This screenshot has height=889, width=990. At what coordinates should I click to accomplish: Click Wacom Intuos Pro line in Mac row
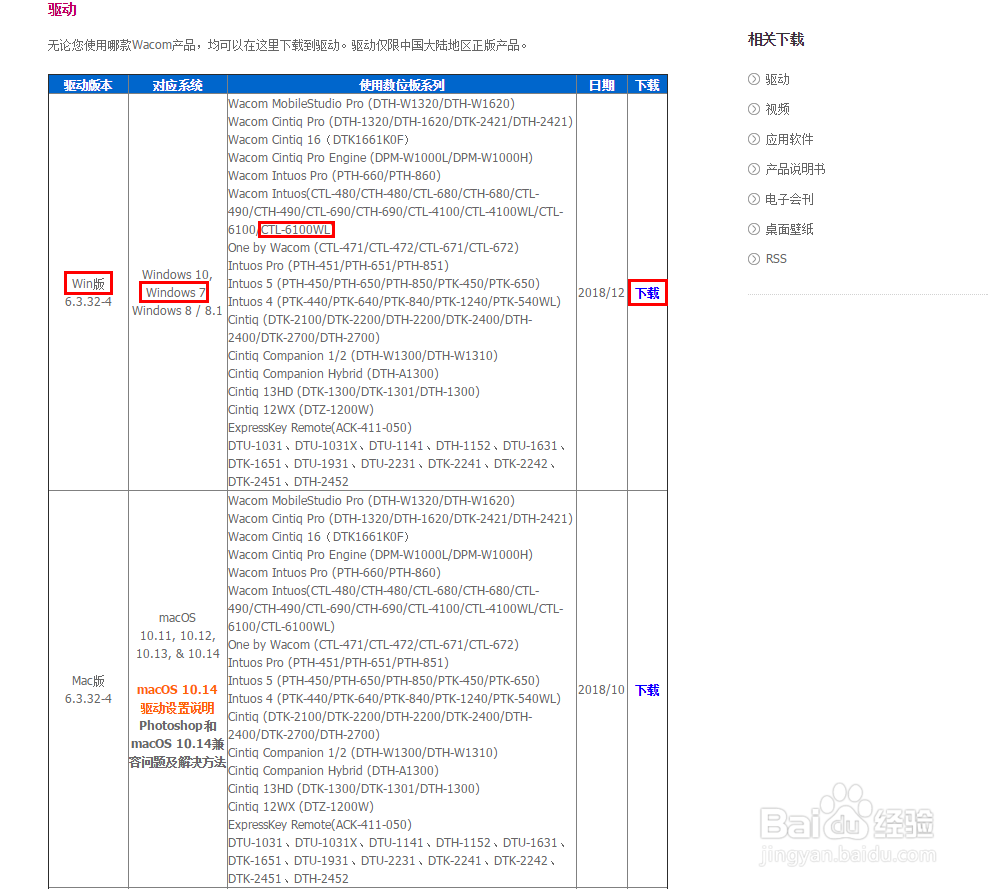click(334, 573)
